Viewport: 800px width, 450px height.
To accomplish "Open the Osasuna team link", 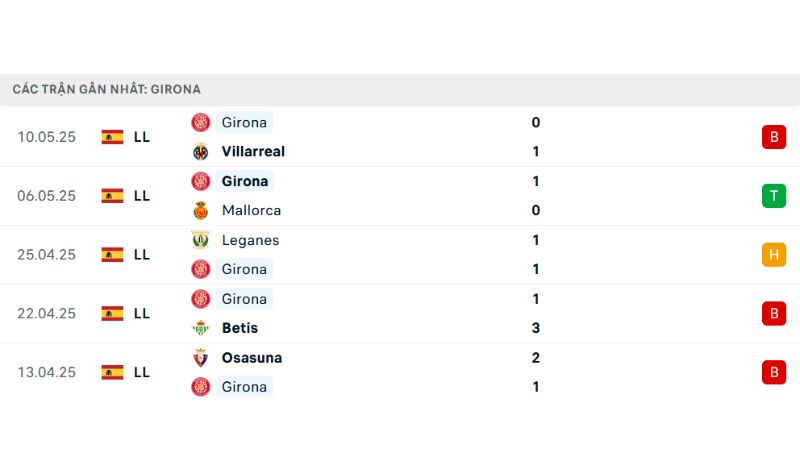I will click(252, 358).
